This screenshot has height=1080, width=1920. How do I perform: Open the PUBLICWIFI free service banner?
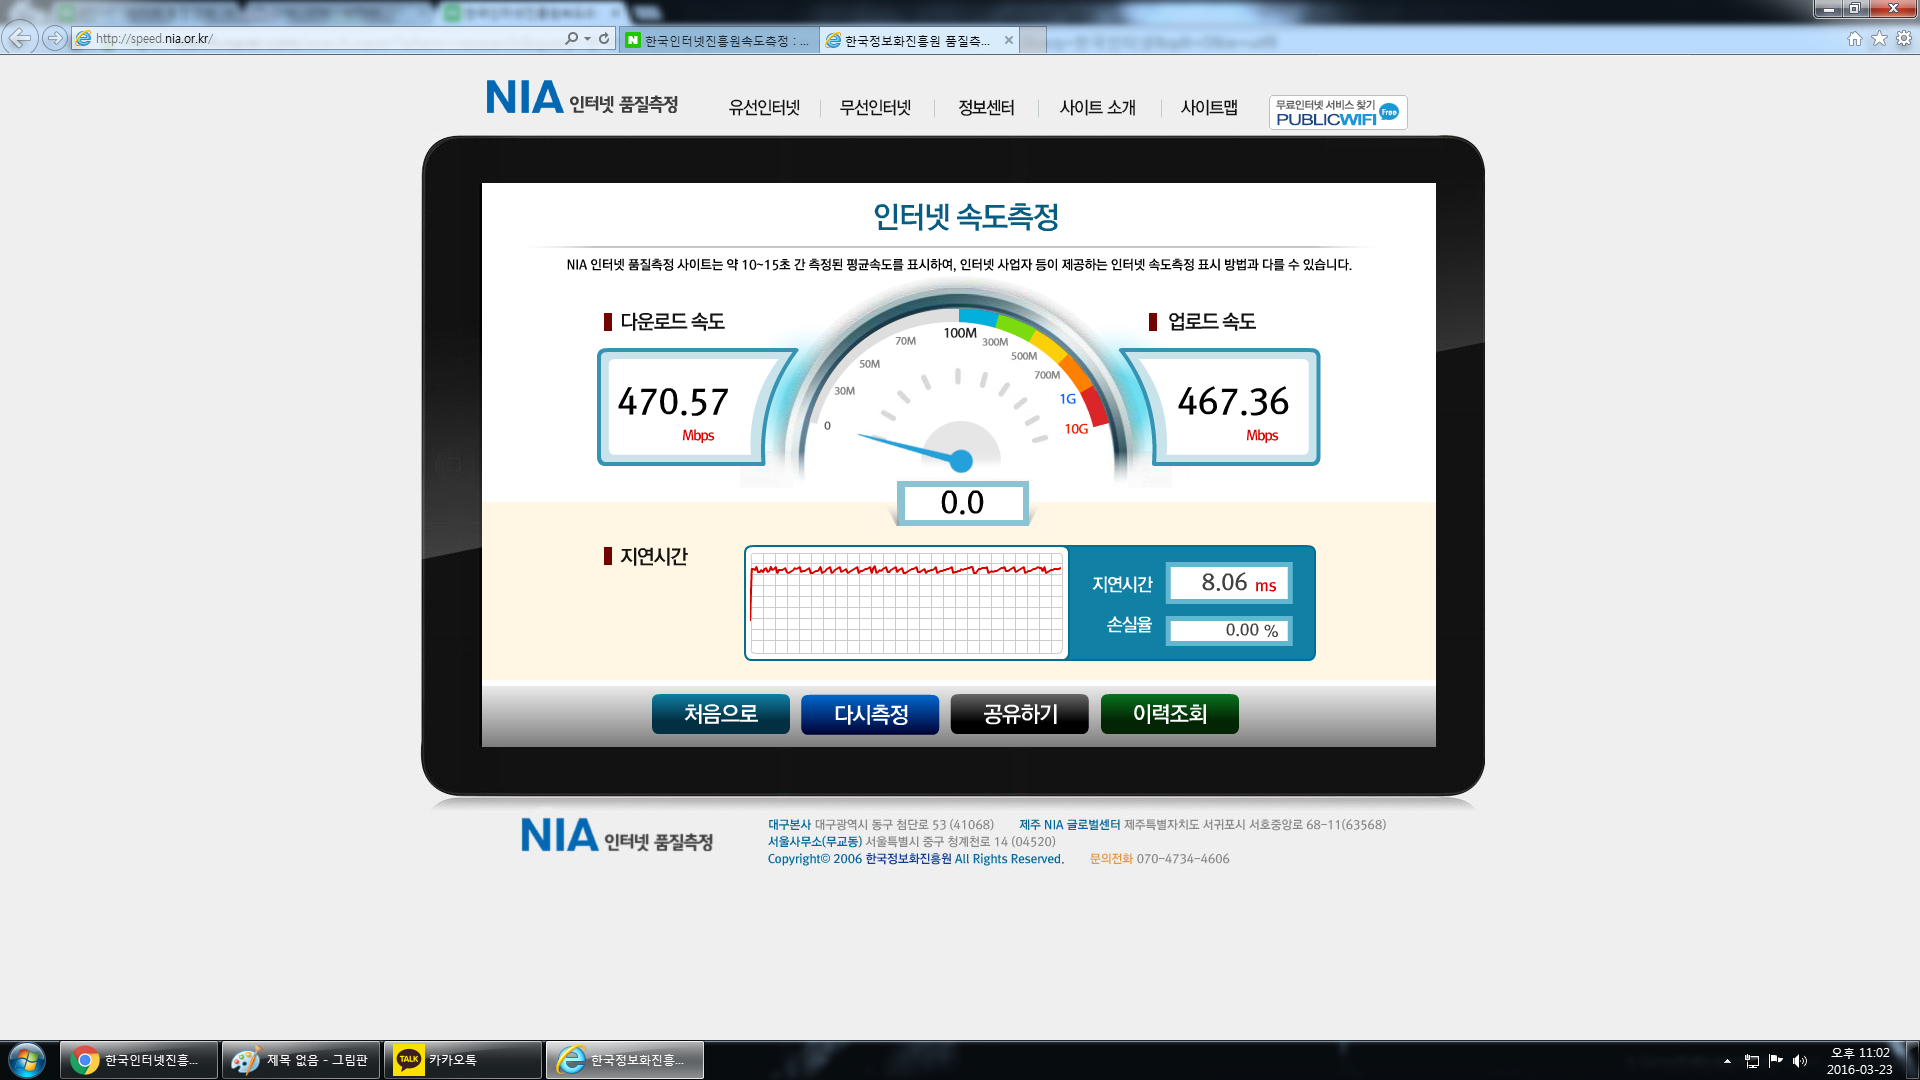click(1338, 112)
